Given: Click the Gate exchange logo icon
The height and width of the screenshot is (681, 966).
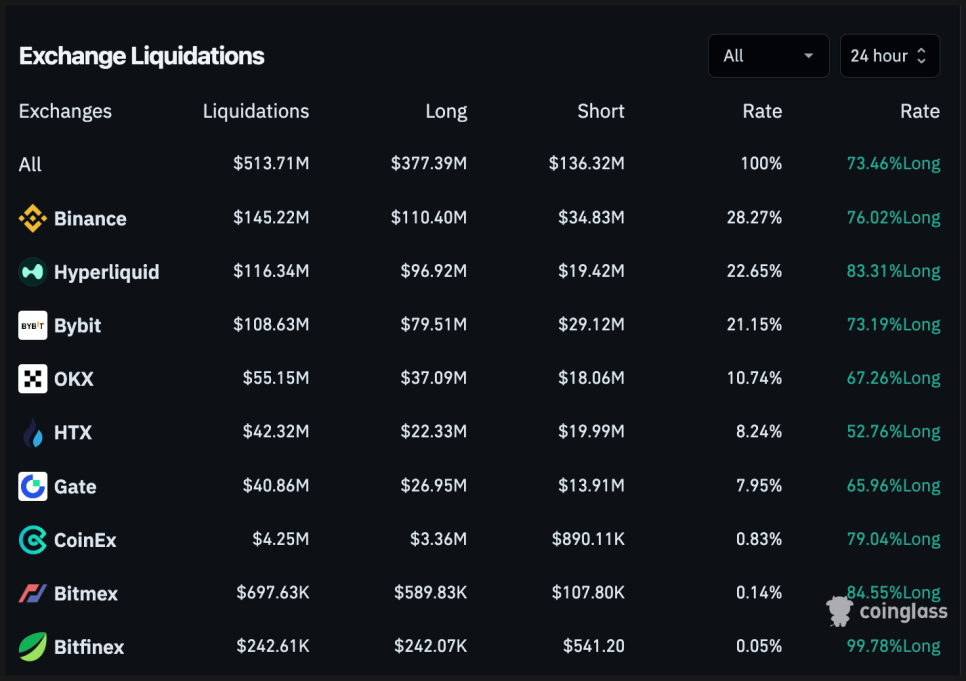Looking at the screenshot, I should [x=33, y=487].
